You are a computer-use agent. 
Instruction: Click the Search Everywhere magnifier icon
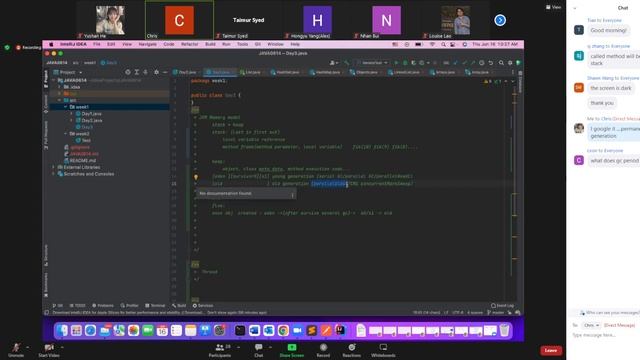tap(501, 63)
